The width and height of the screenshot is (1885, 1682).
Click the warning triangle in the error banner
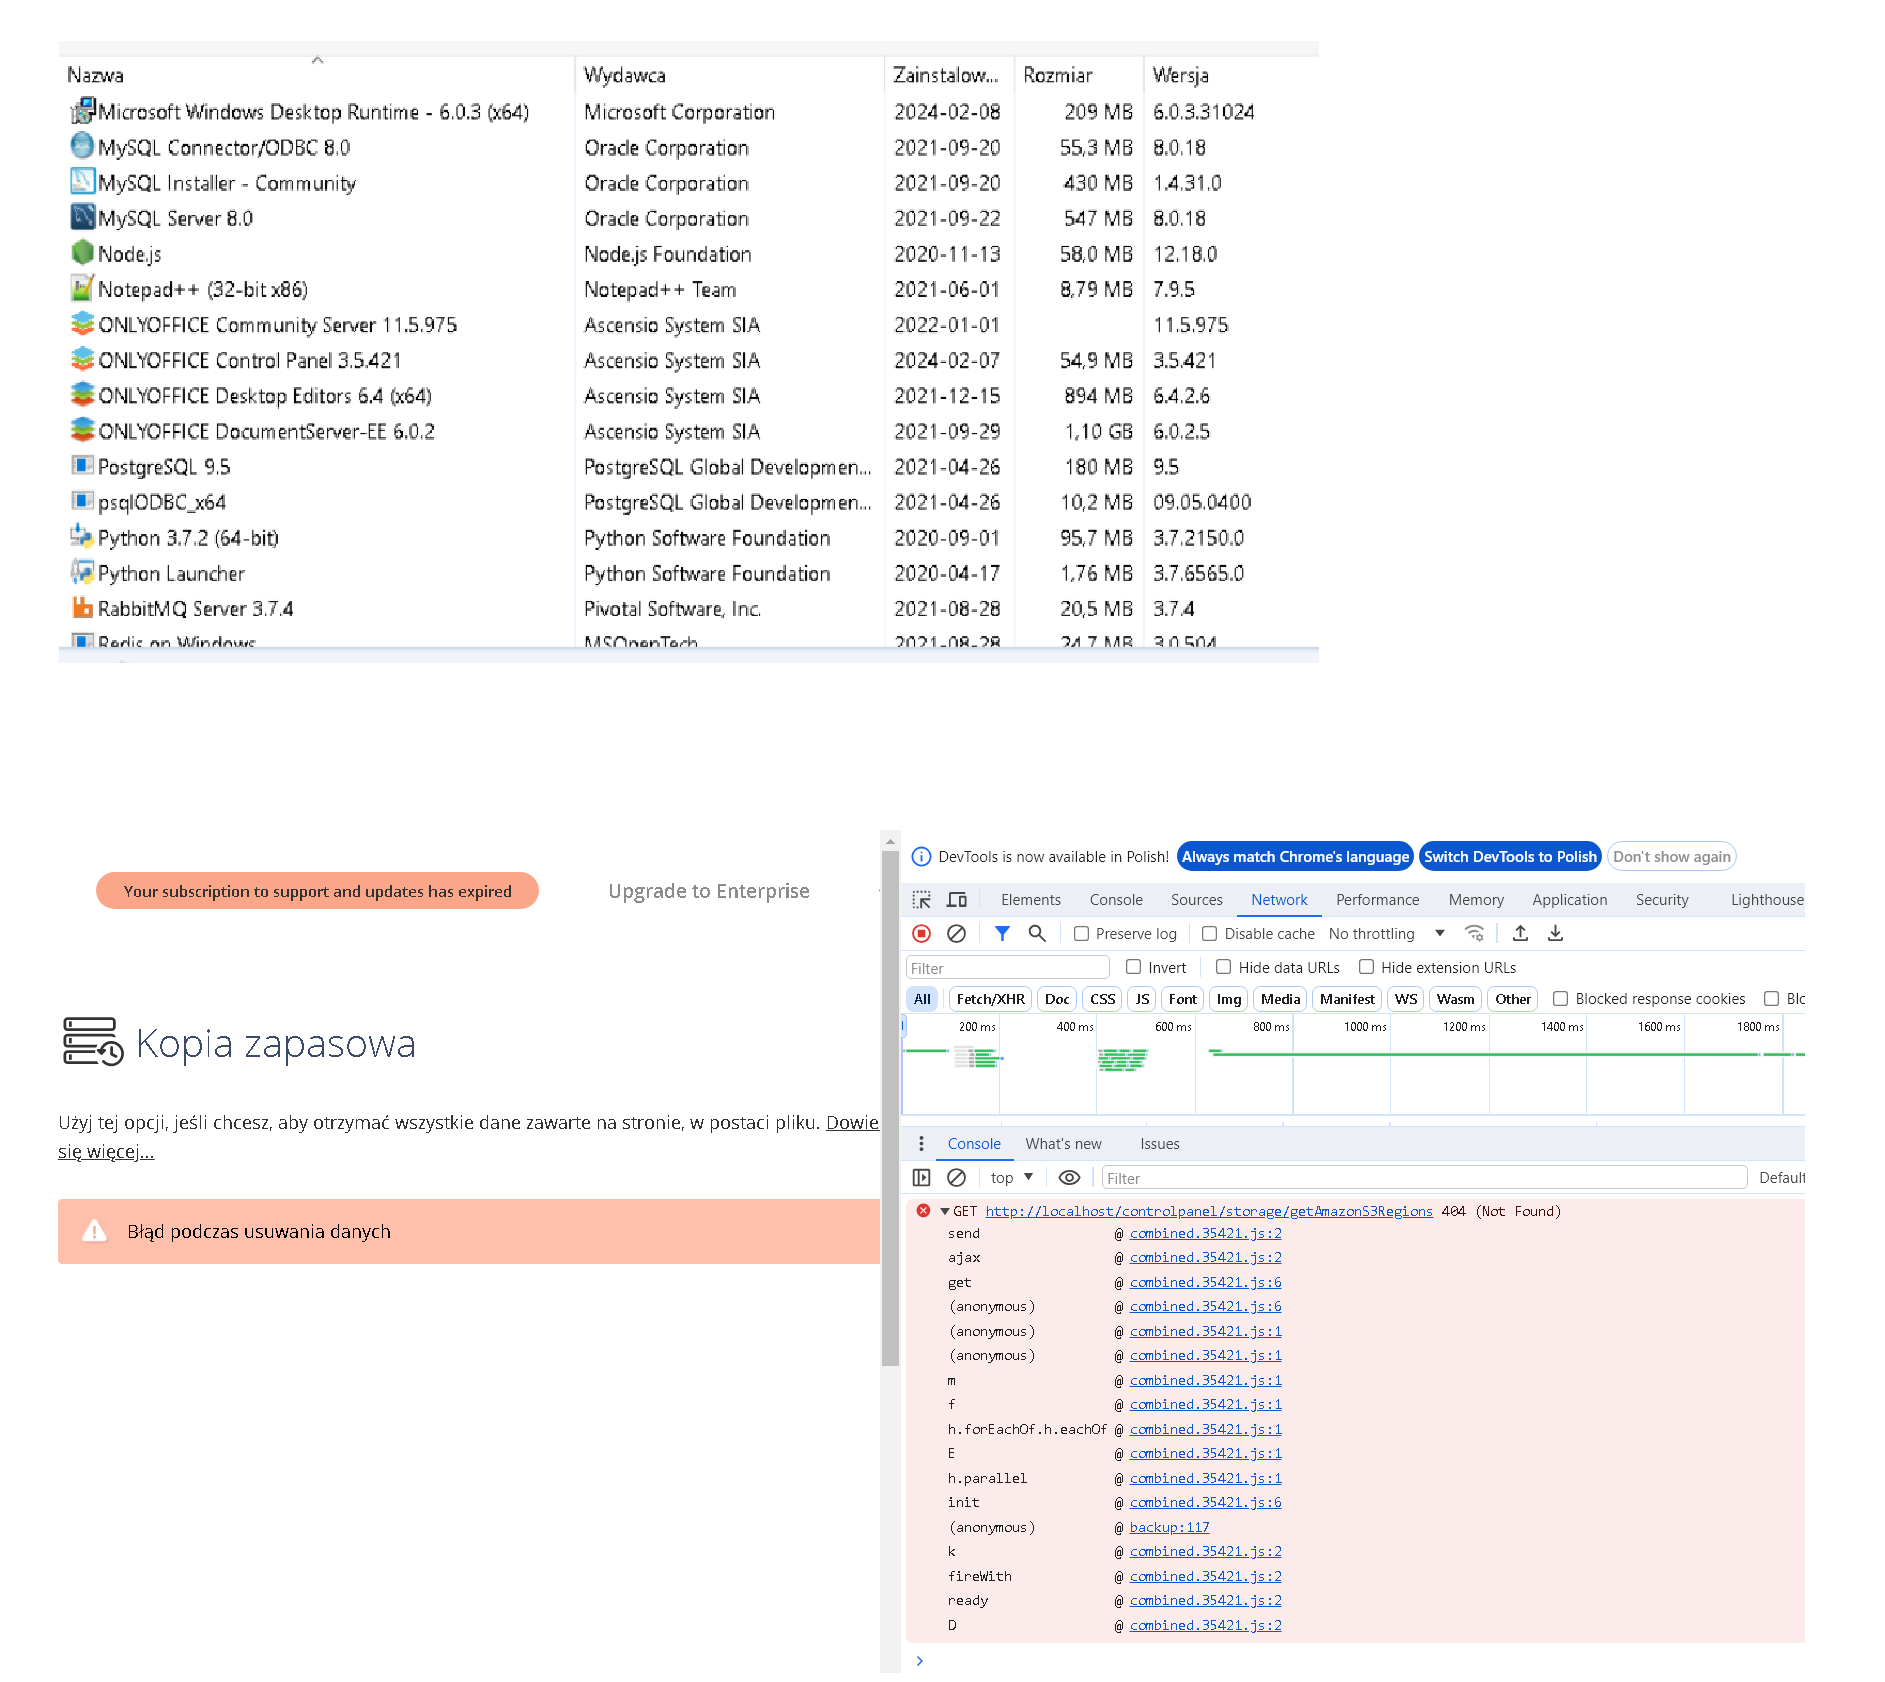click(x=94, y=1231)
